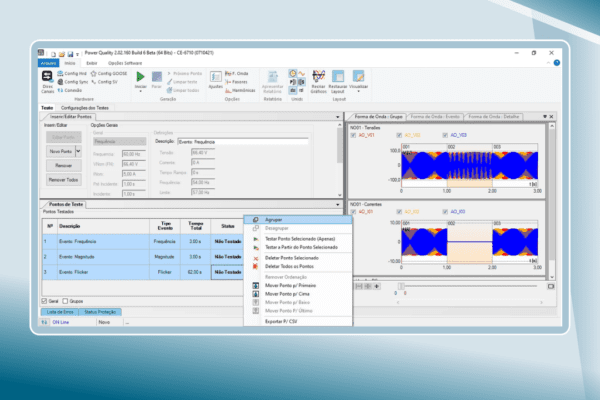Open Inserir/Editar Pontos panel dropdown arrow
600x400 pixels.
(x=338, y=117)
